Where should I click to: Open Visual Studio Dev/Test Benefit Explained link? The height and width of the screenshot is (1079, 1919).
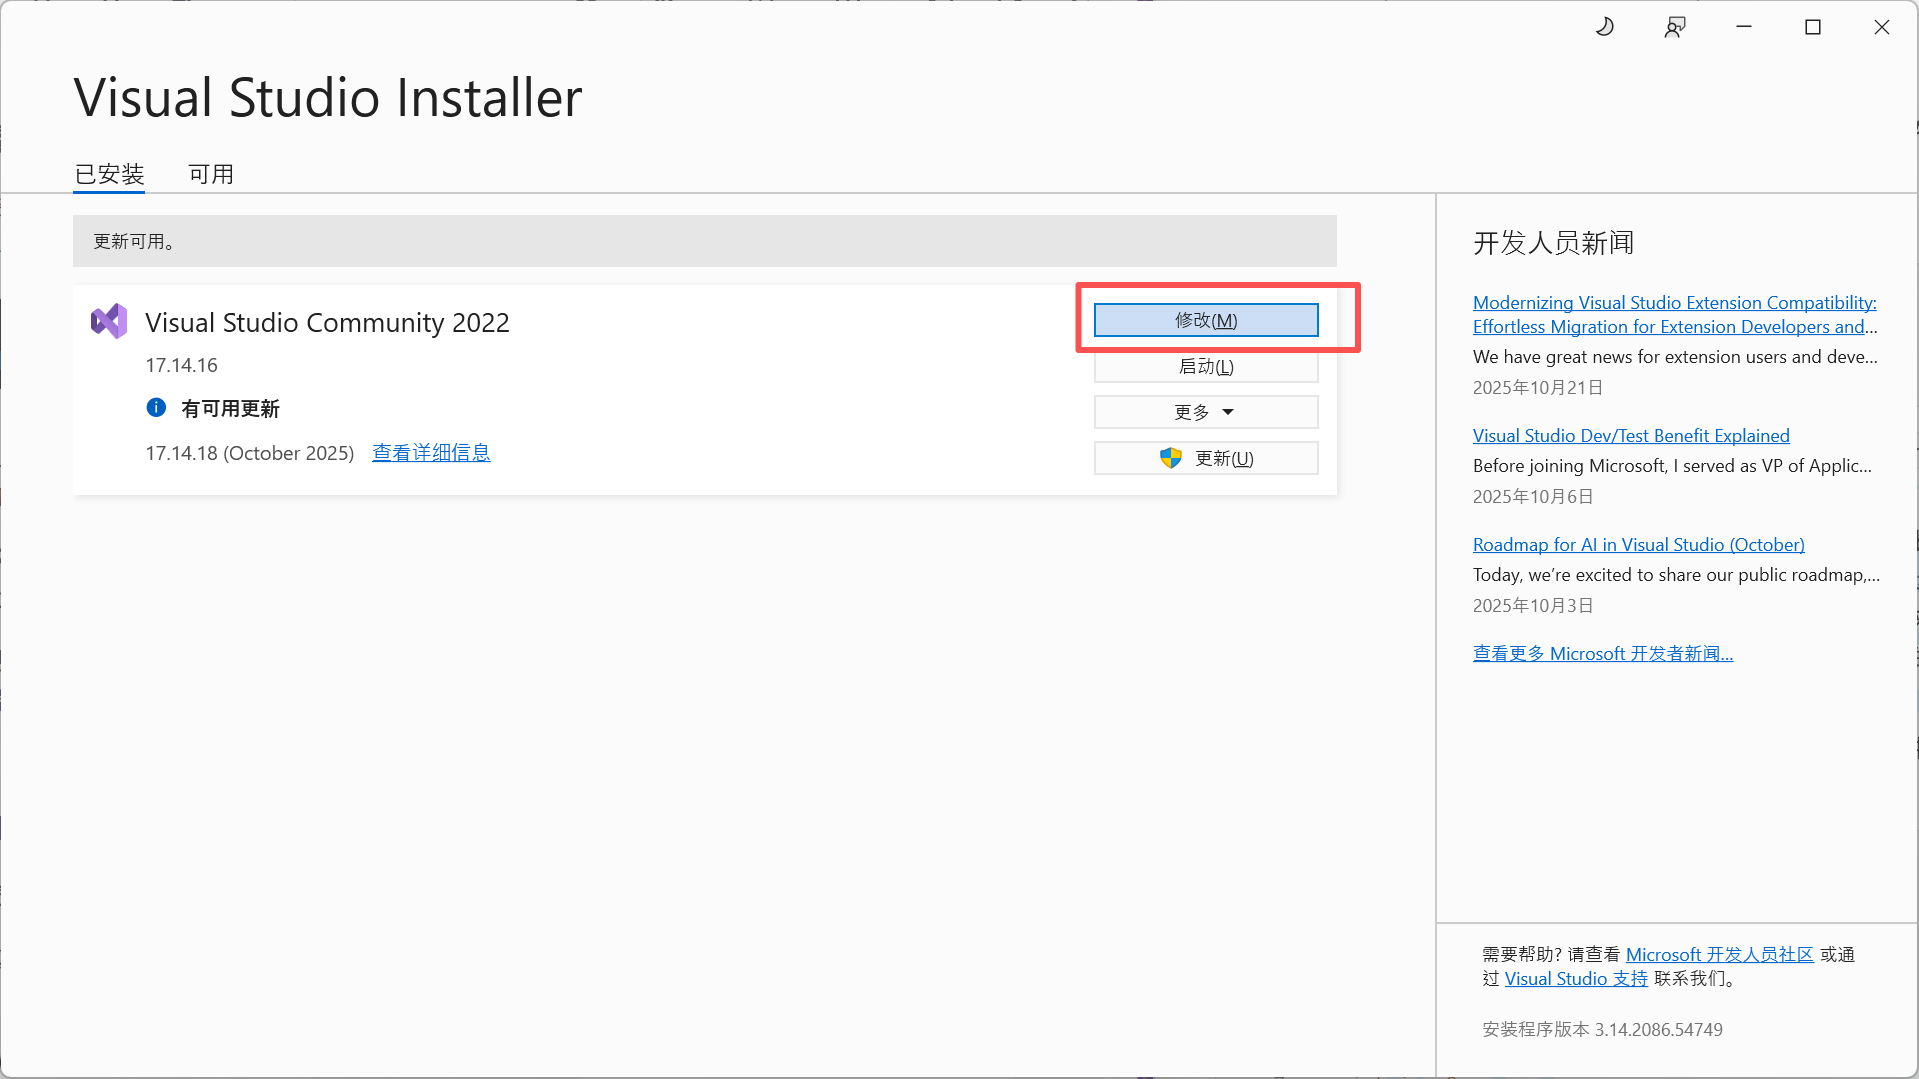coord(1631,435)
